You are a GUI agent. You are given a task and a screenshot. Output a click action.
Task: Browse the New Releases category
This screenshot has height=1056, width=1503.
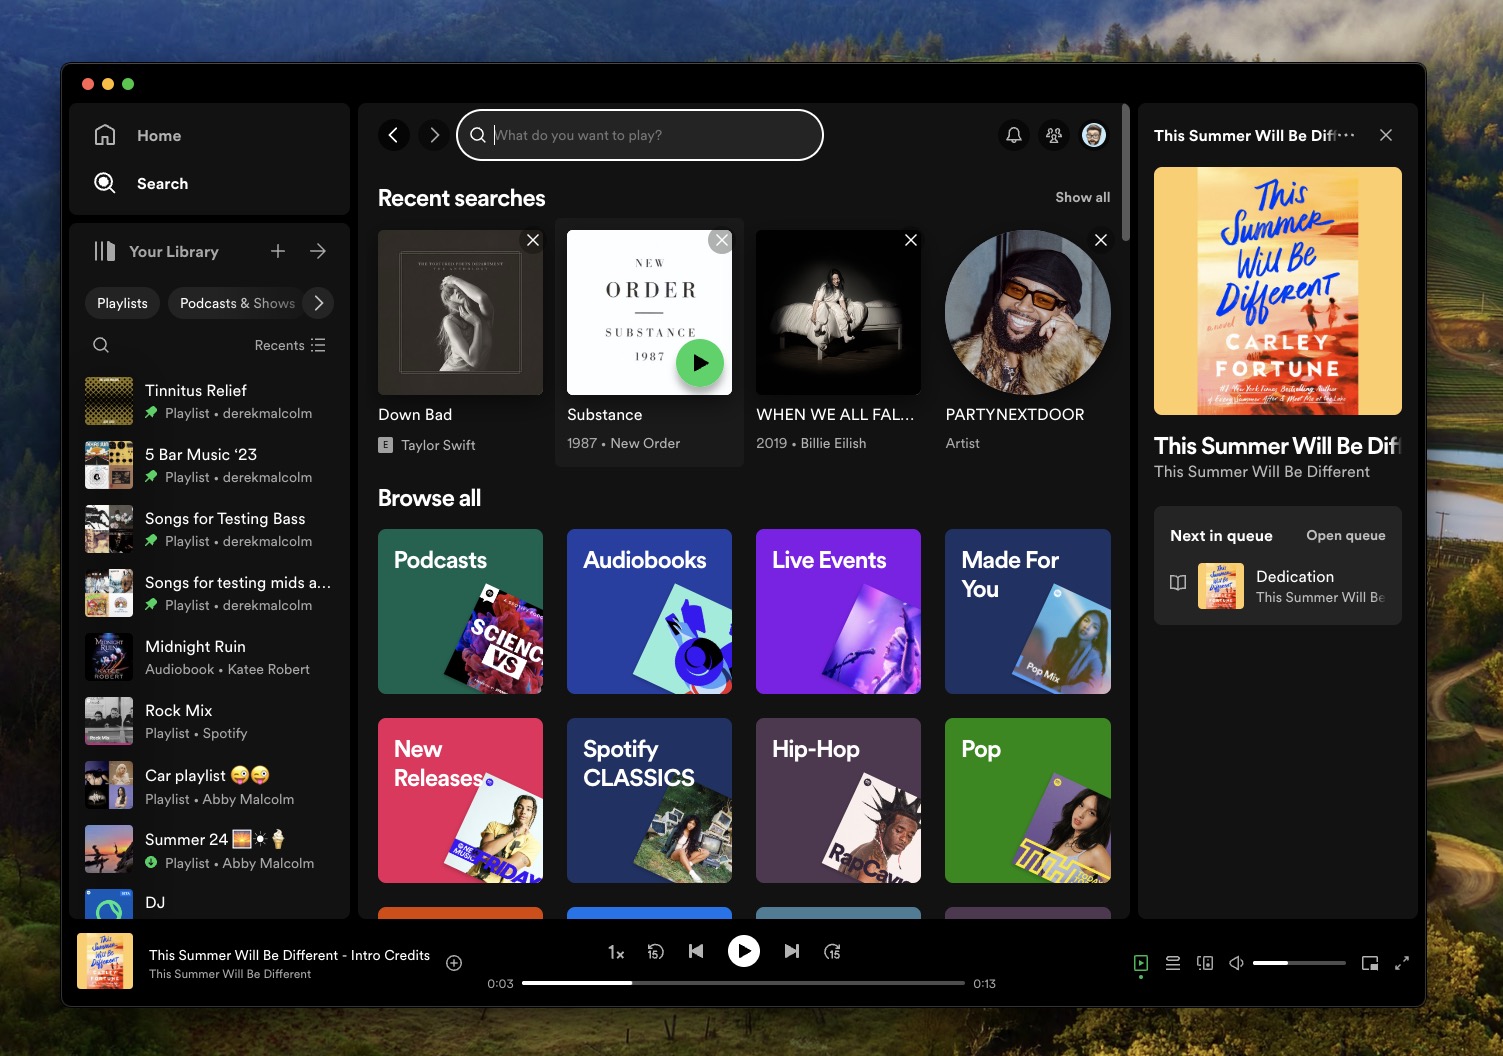(460, 800)
